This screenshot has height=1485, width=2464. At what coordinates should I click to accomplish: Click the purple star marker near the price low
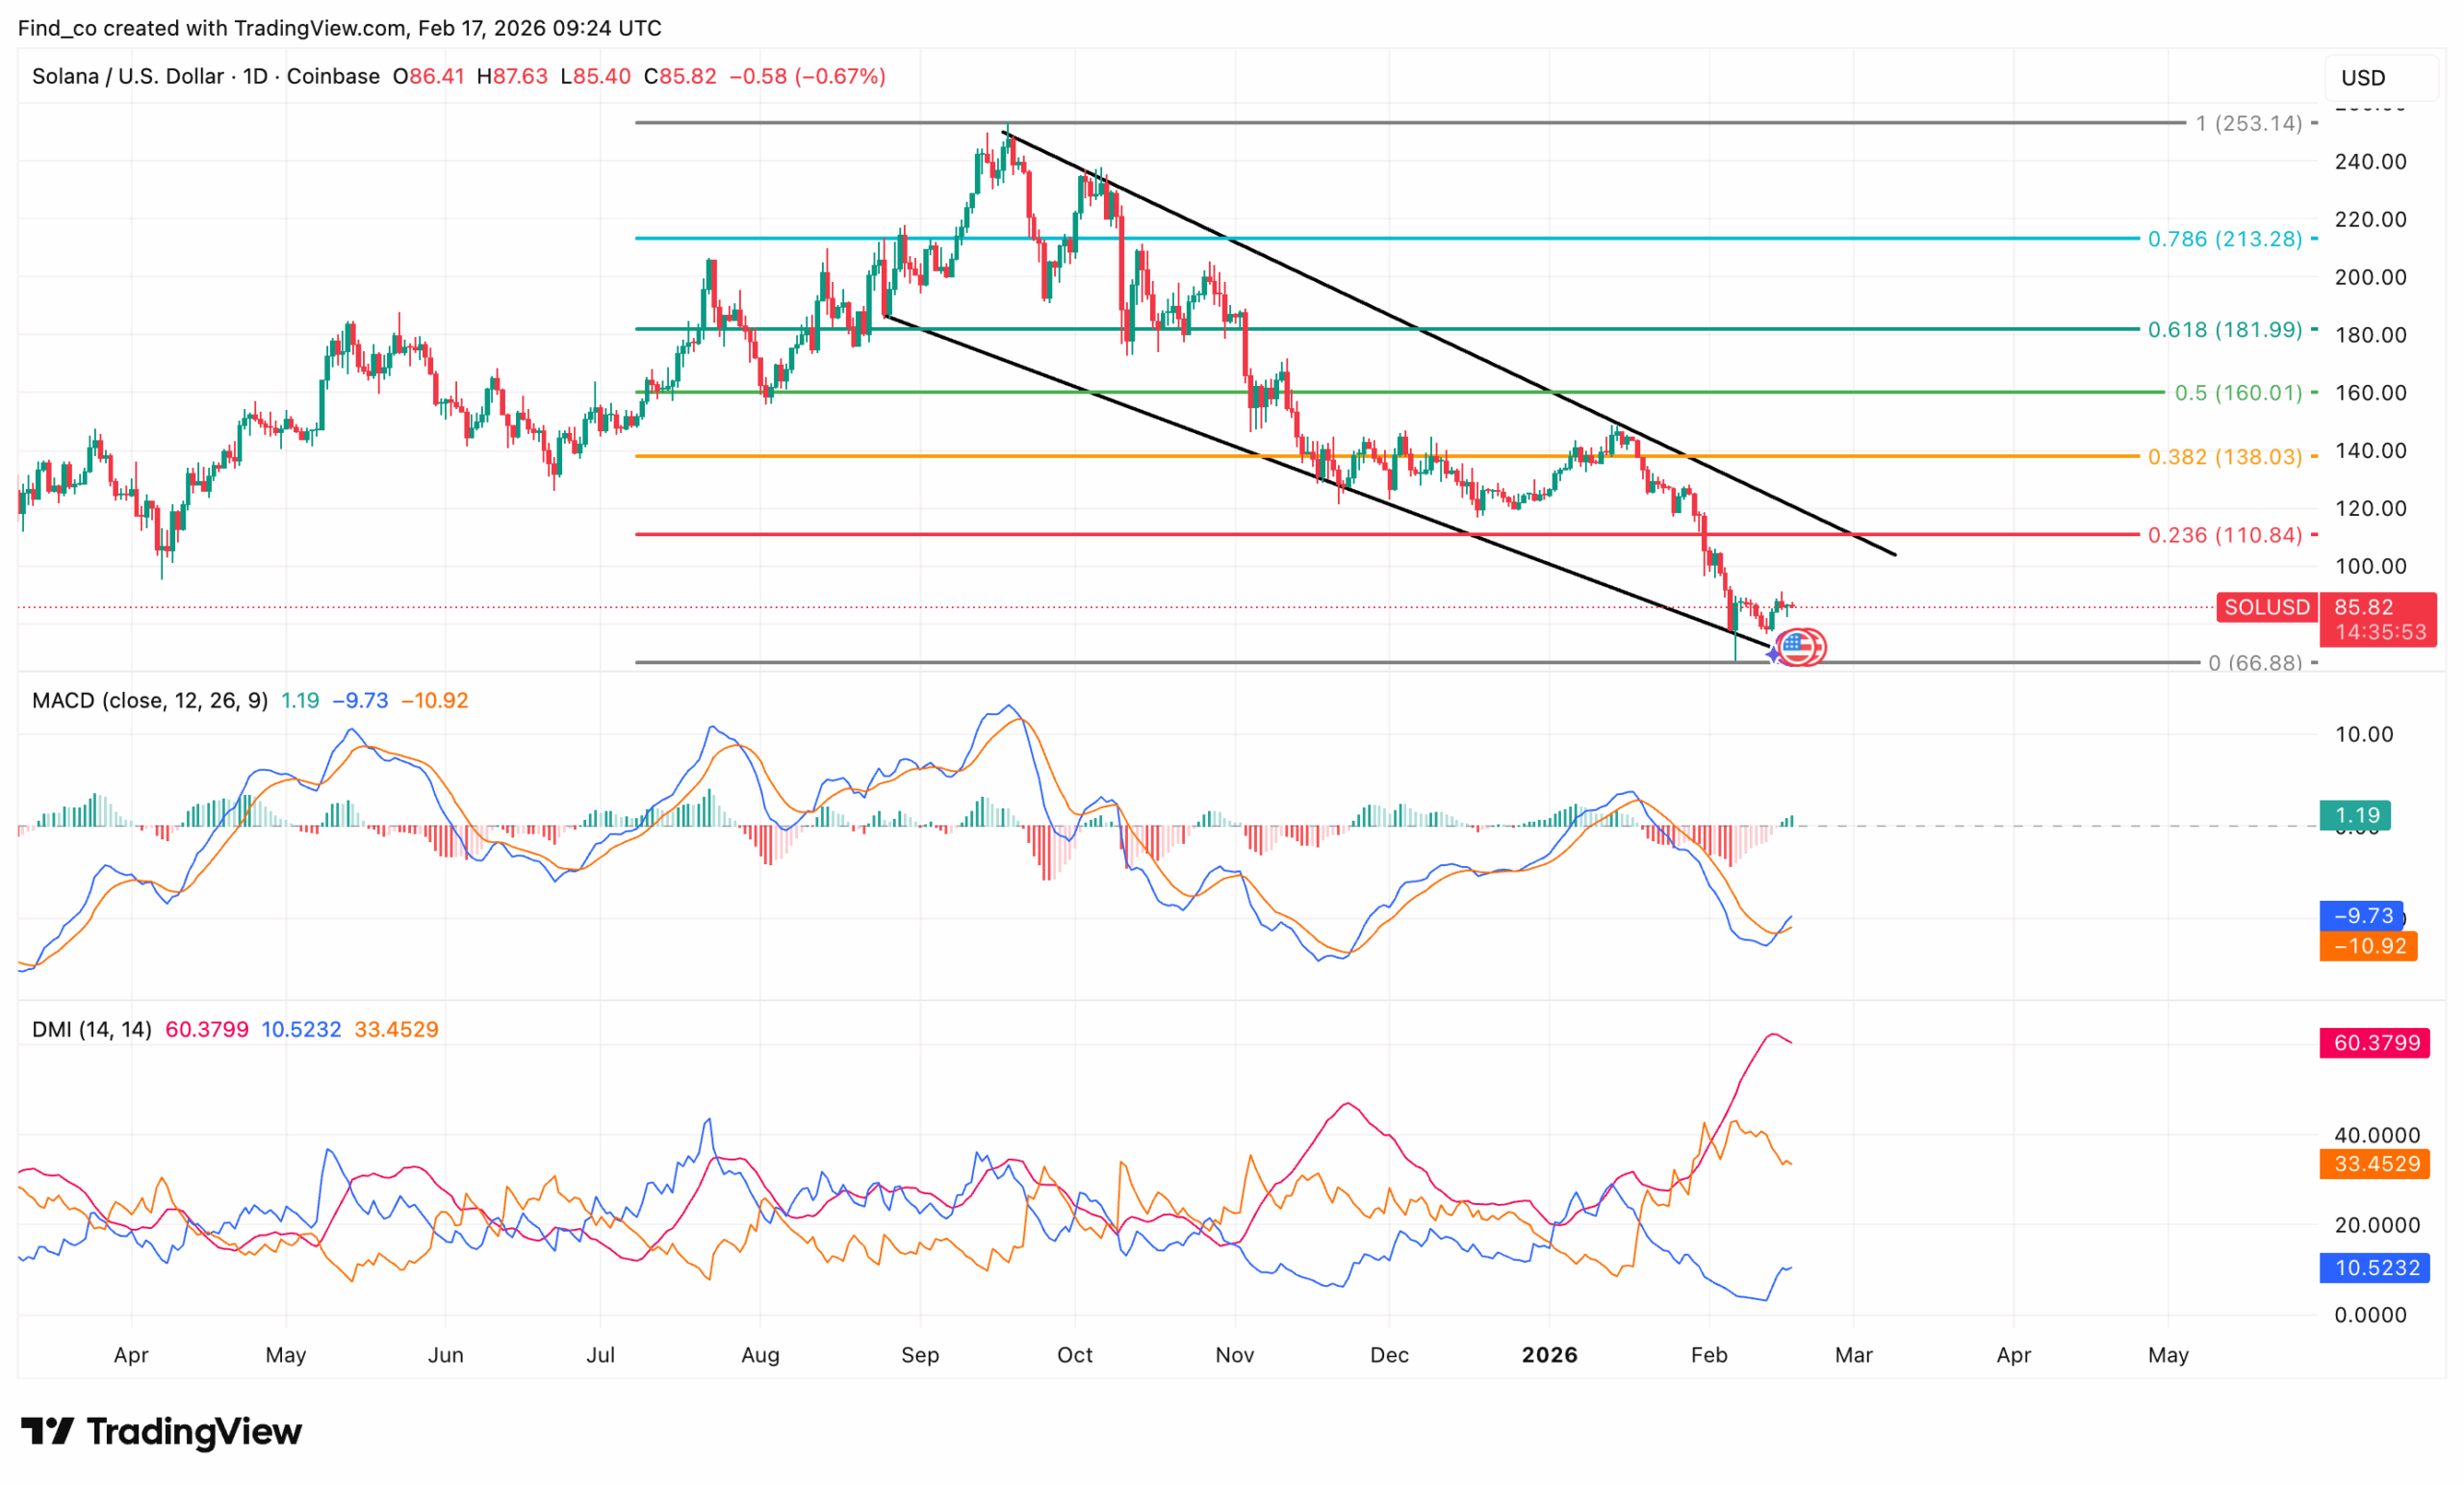click(1773, 655)
